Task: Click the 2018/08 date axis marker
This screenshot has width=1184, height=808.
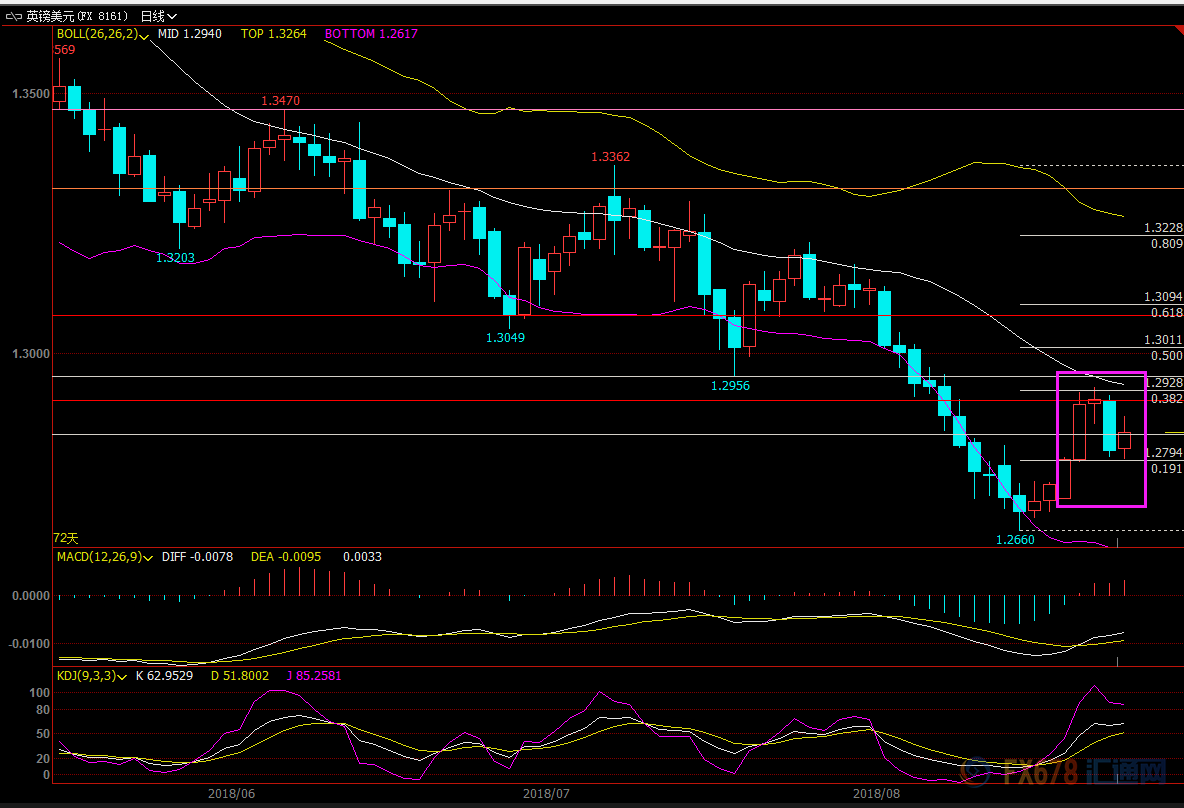Action: pyautogui.click(x=877, y=794)
